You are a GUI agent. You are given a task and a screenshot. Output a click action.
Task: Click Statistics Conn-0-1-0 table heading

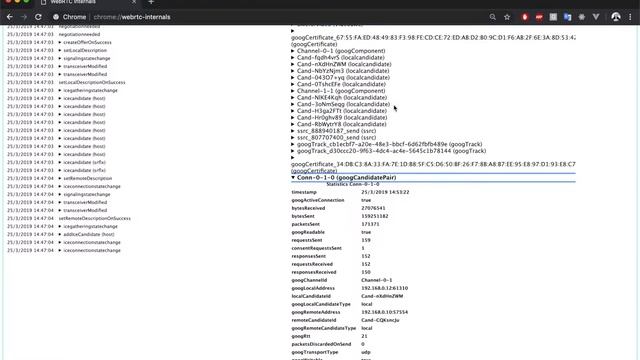[x=353, y=184]
